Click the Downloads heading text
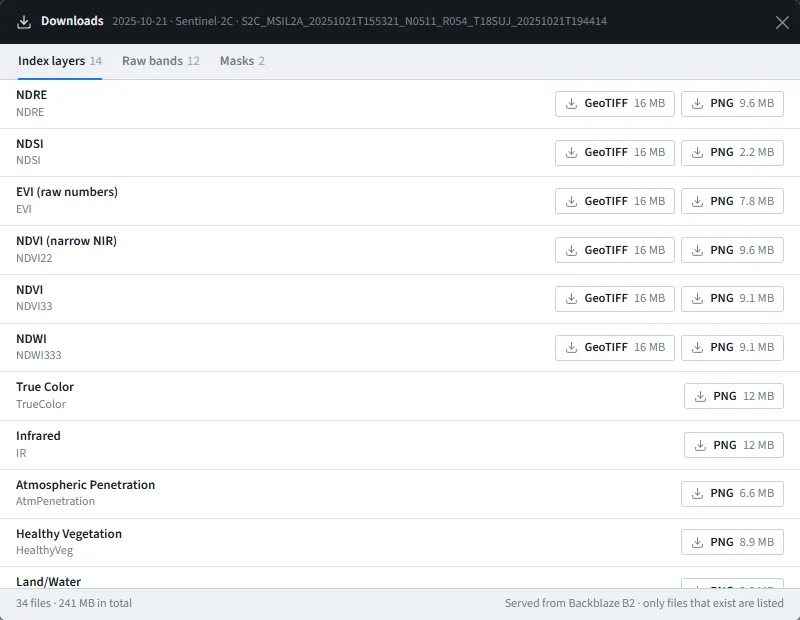Image resolution: width=800 pixels, height=620 pixels. click(72, 21)
